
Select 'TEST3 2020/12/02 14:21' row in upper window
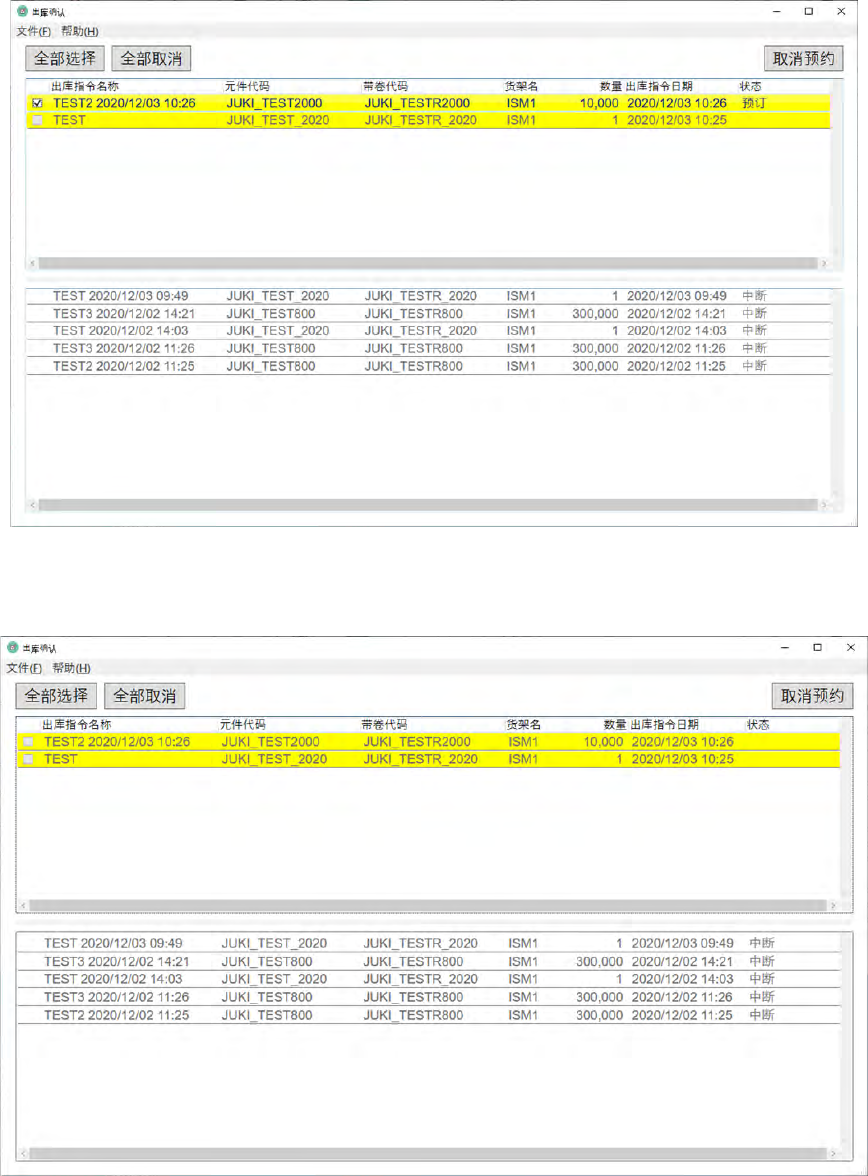click(x=428, y=314)
